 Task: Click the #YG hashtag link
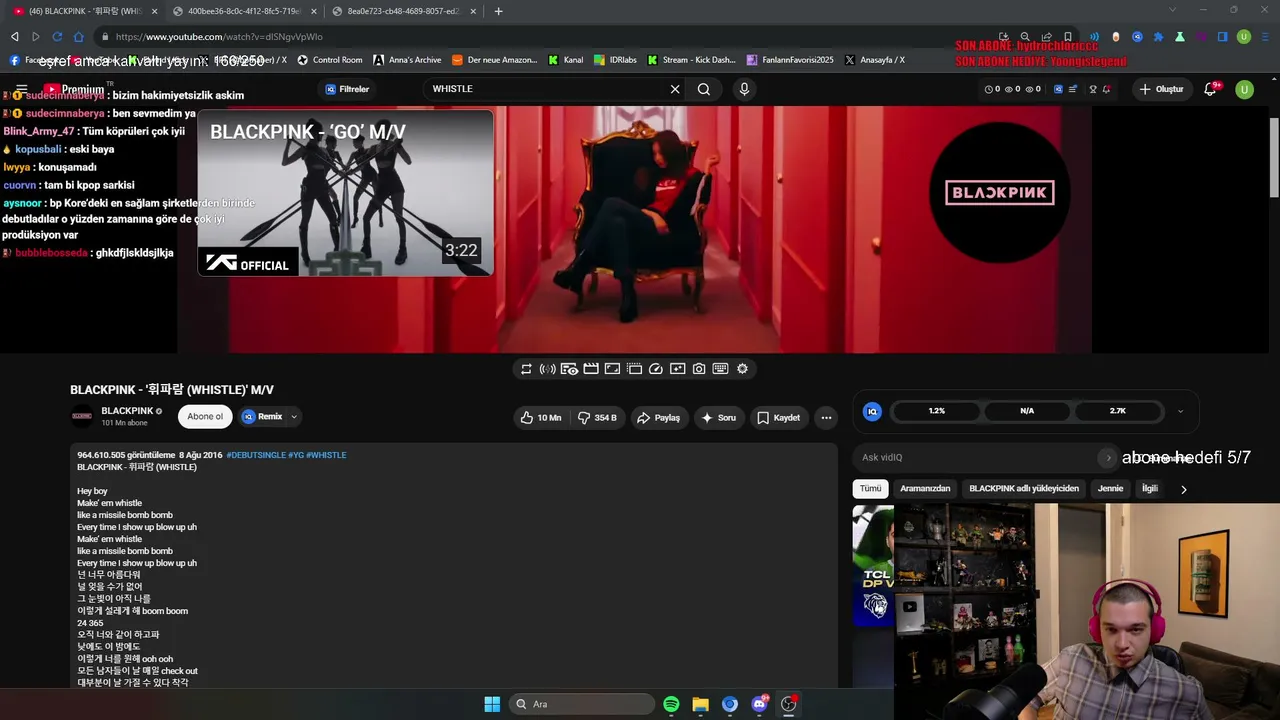point(295,455)
